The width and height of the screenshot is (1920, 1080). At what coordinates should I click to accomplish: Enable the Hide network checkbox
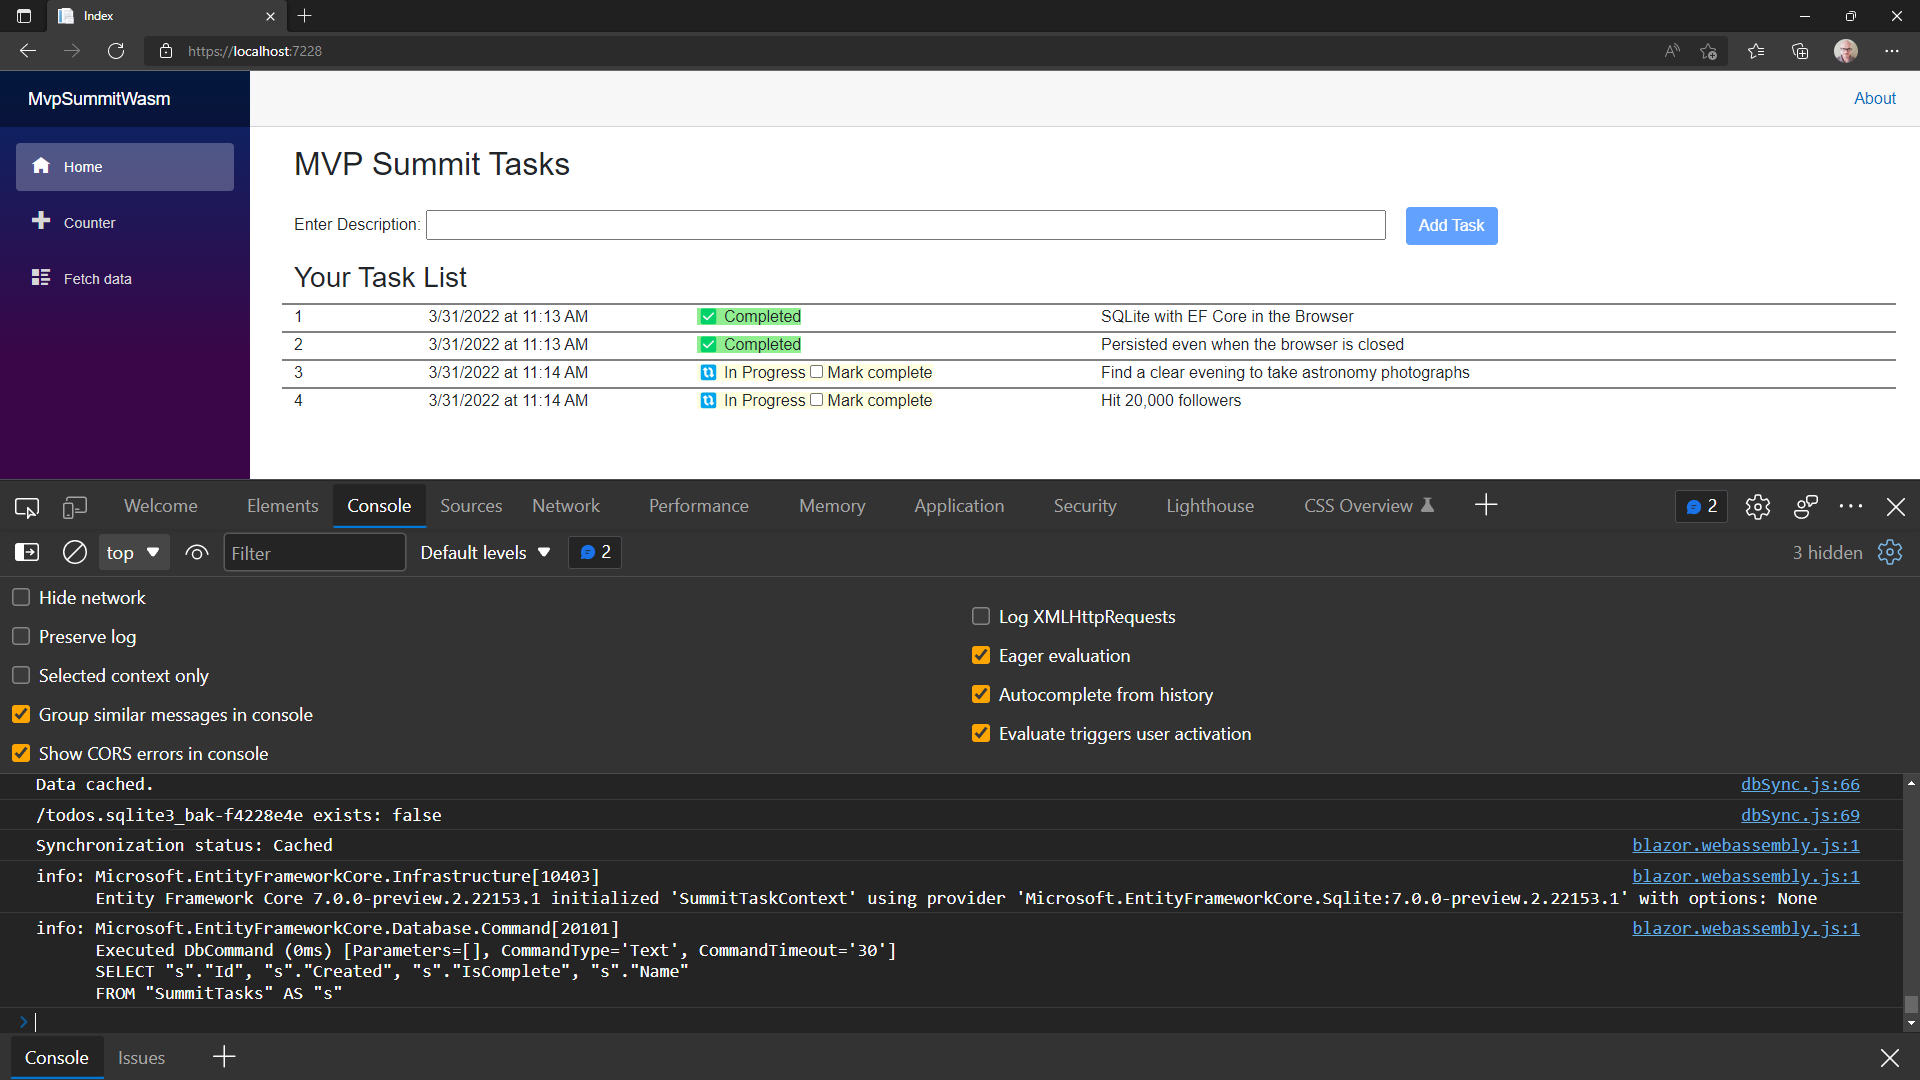(20, 597)
